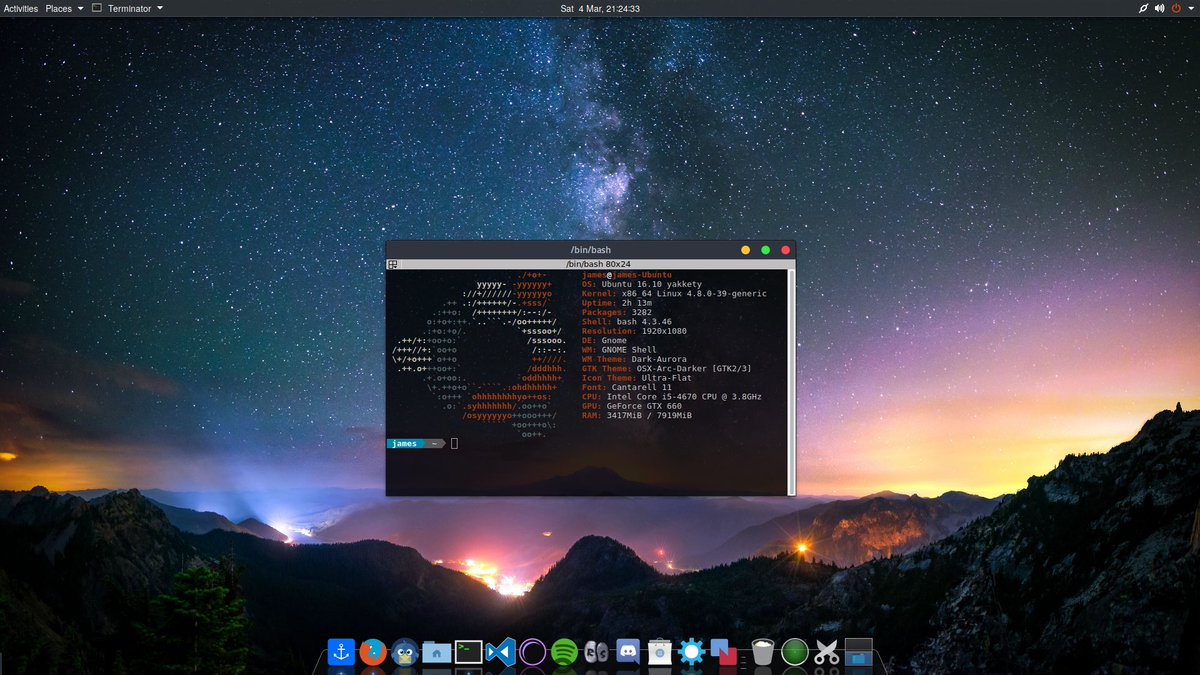
Task: Click the terminal's vertical scrollbar
Action: pos(792,381)
